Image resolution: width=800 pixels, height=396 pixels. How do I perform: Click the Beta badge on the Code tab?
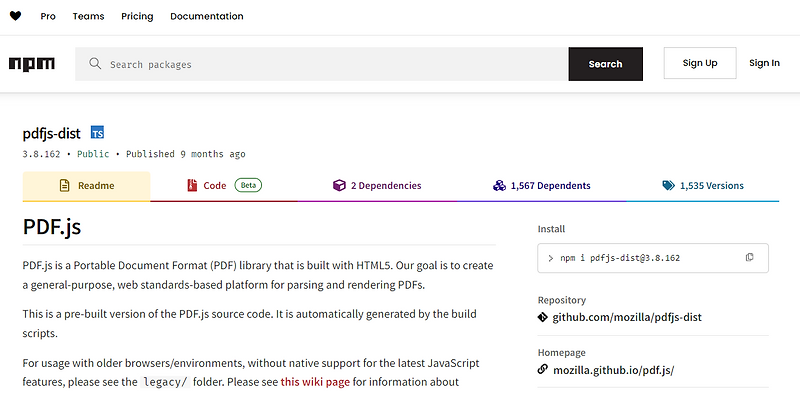(248, 185)
